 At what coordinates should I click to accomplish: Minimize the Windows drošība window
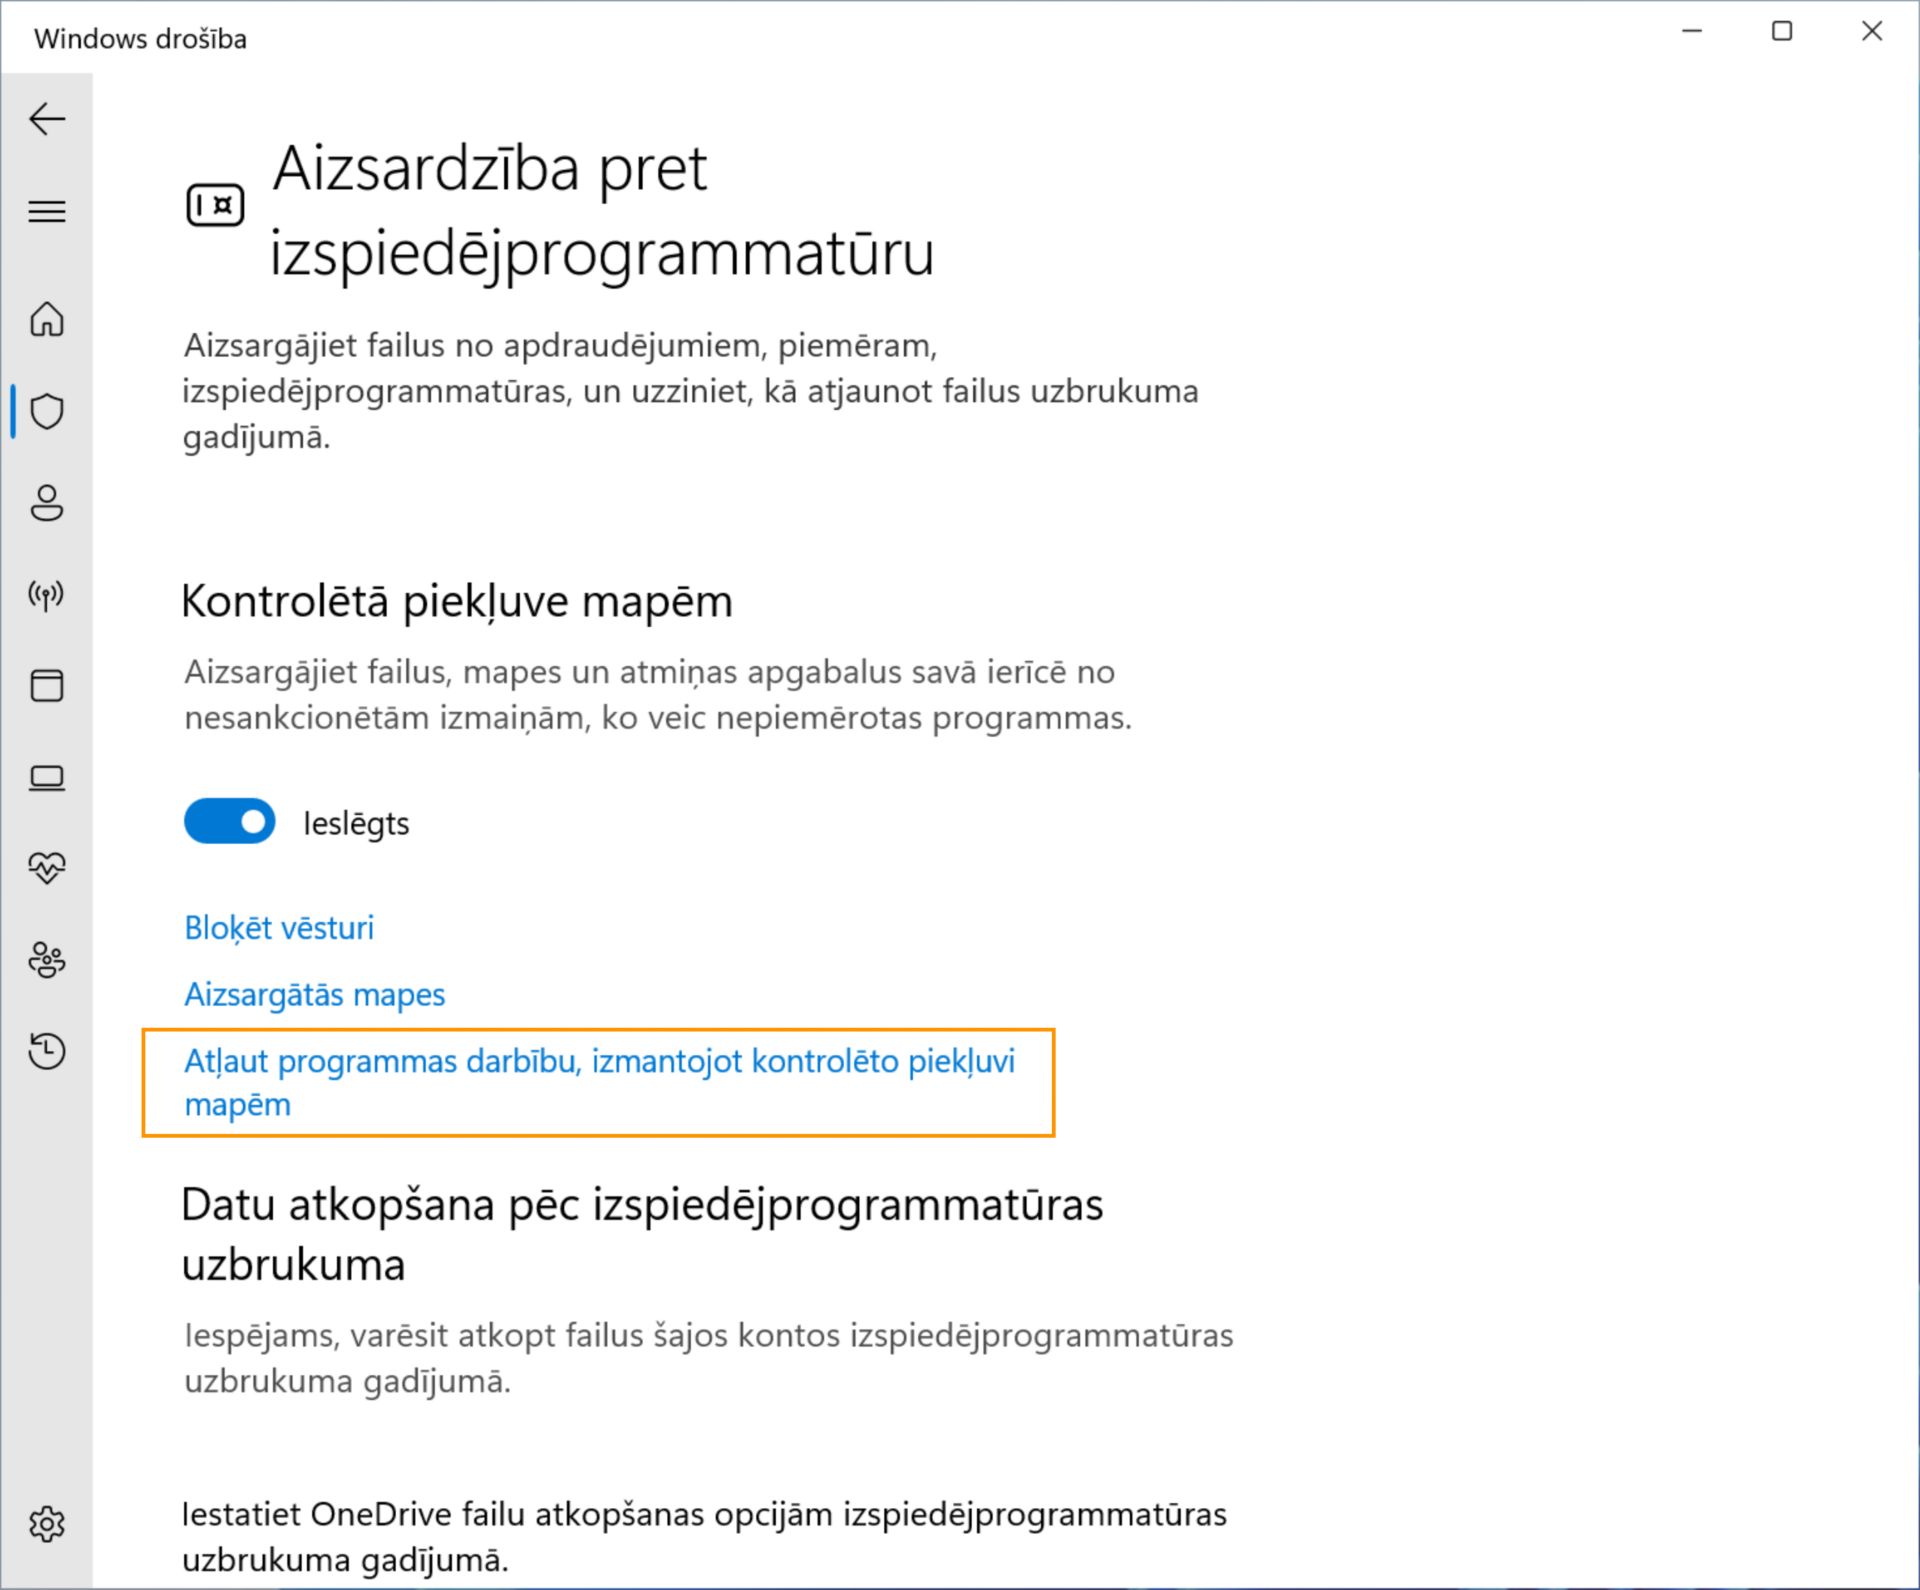point(1692,32)
